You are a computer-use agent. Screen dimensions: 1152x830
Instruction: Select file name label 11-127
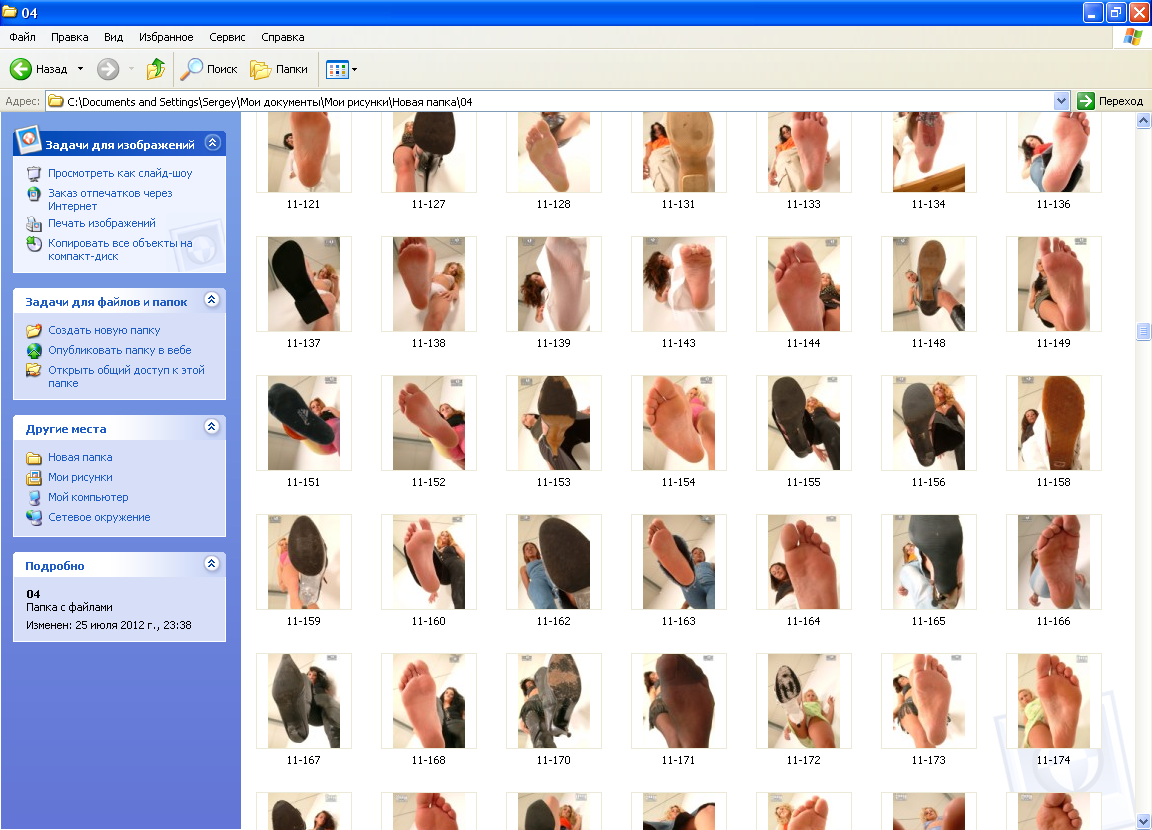[428, 204]
